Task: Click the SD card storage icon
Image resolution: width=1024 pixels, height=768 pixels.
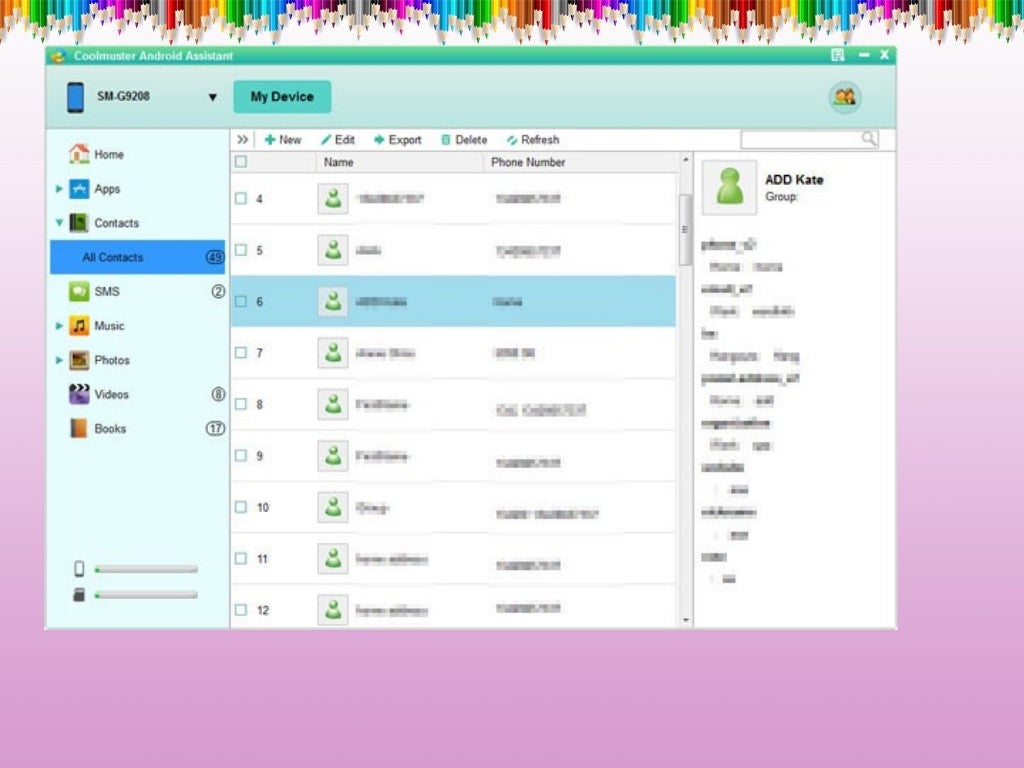Action: click(x=79, y=594)
